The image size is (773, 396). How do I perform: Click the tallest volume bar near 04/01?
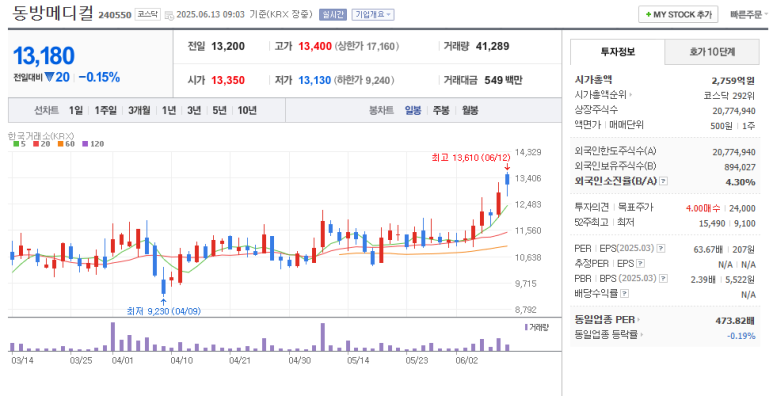point(113,336)
